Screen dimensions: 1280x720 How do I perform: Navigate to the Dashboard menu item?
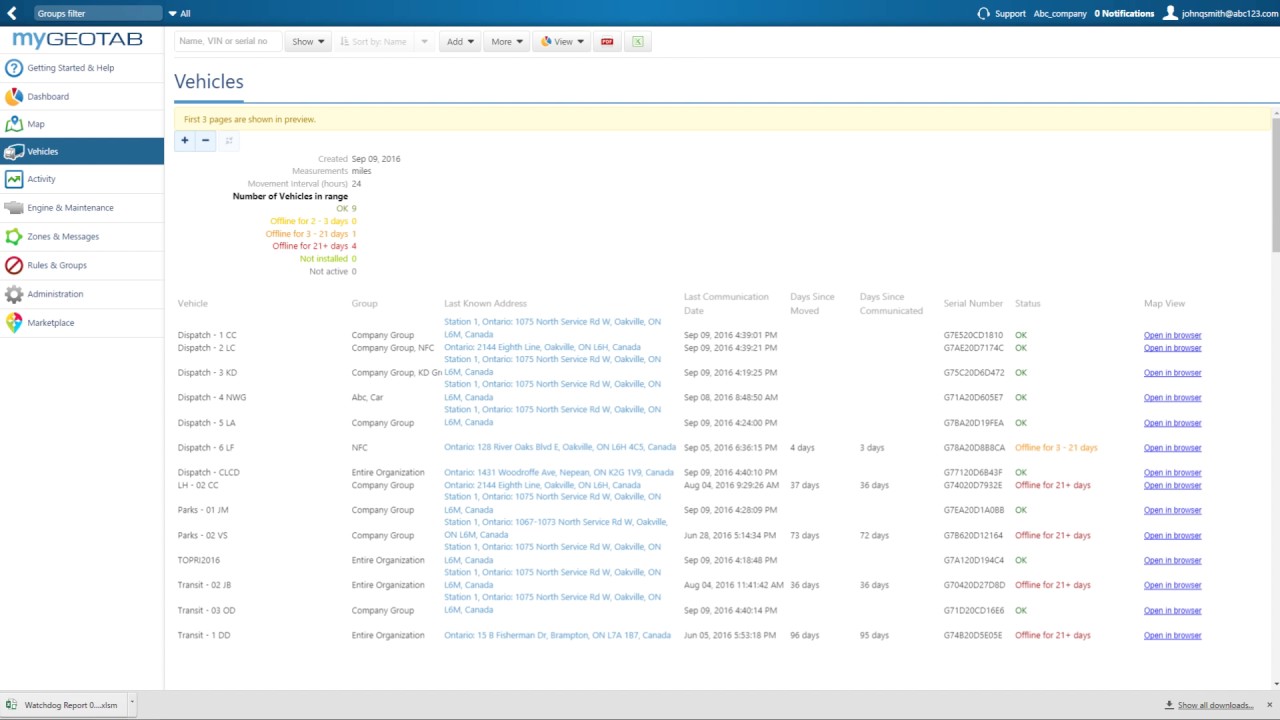48,97
